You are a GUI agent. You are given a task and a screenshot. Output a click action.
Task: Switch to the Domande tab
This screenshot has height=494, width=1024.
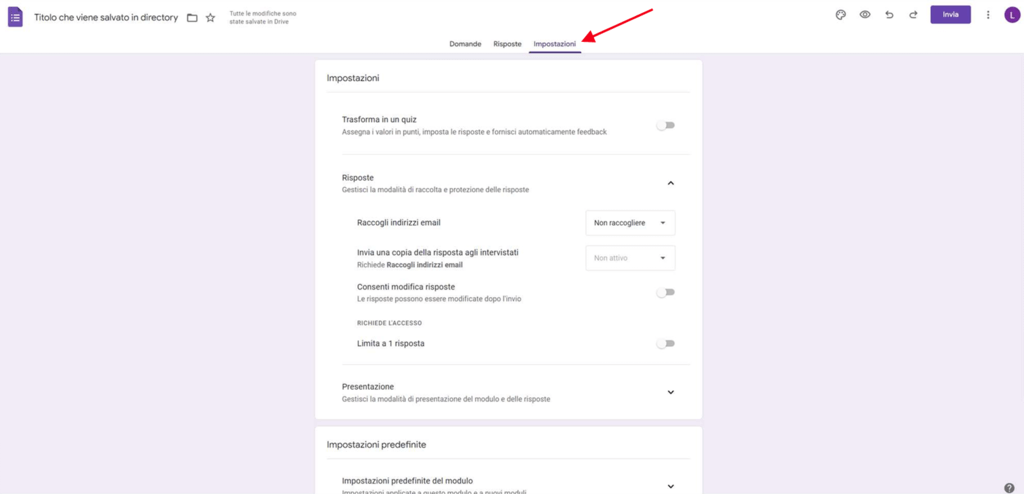pyautogui.click(x=465, y=44)
